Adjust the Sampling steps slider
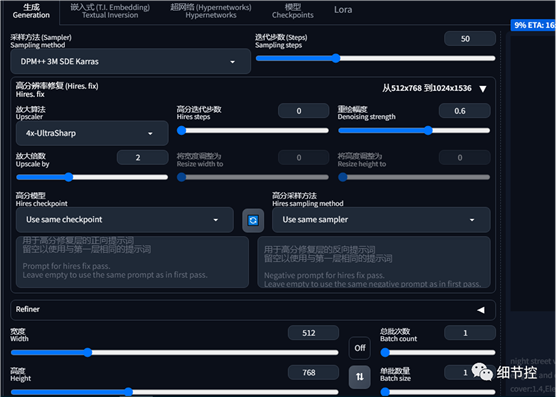 [x=375, y=58]
